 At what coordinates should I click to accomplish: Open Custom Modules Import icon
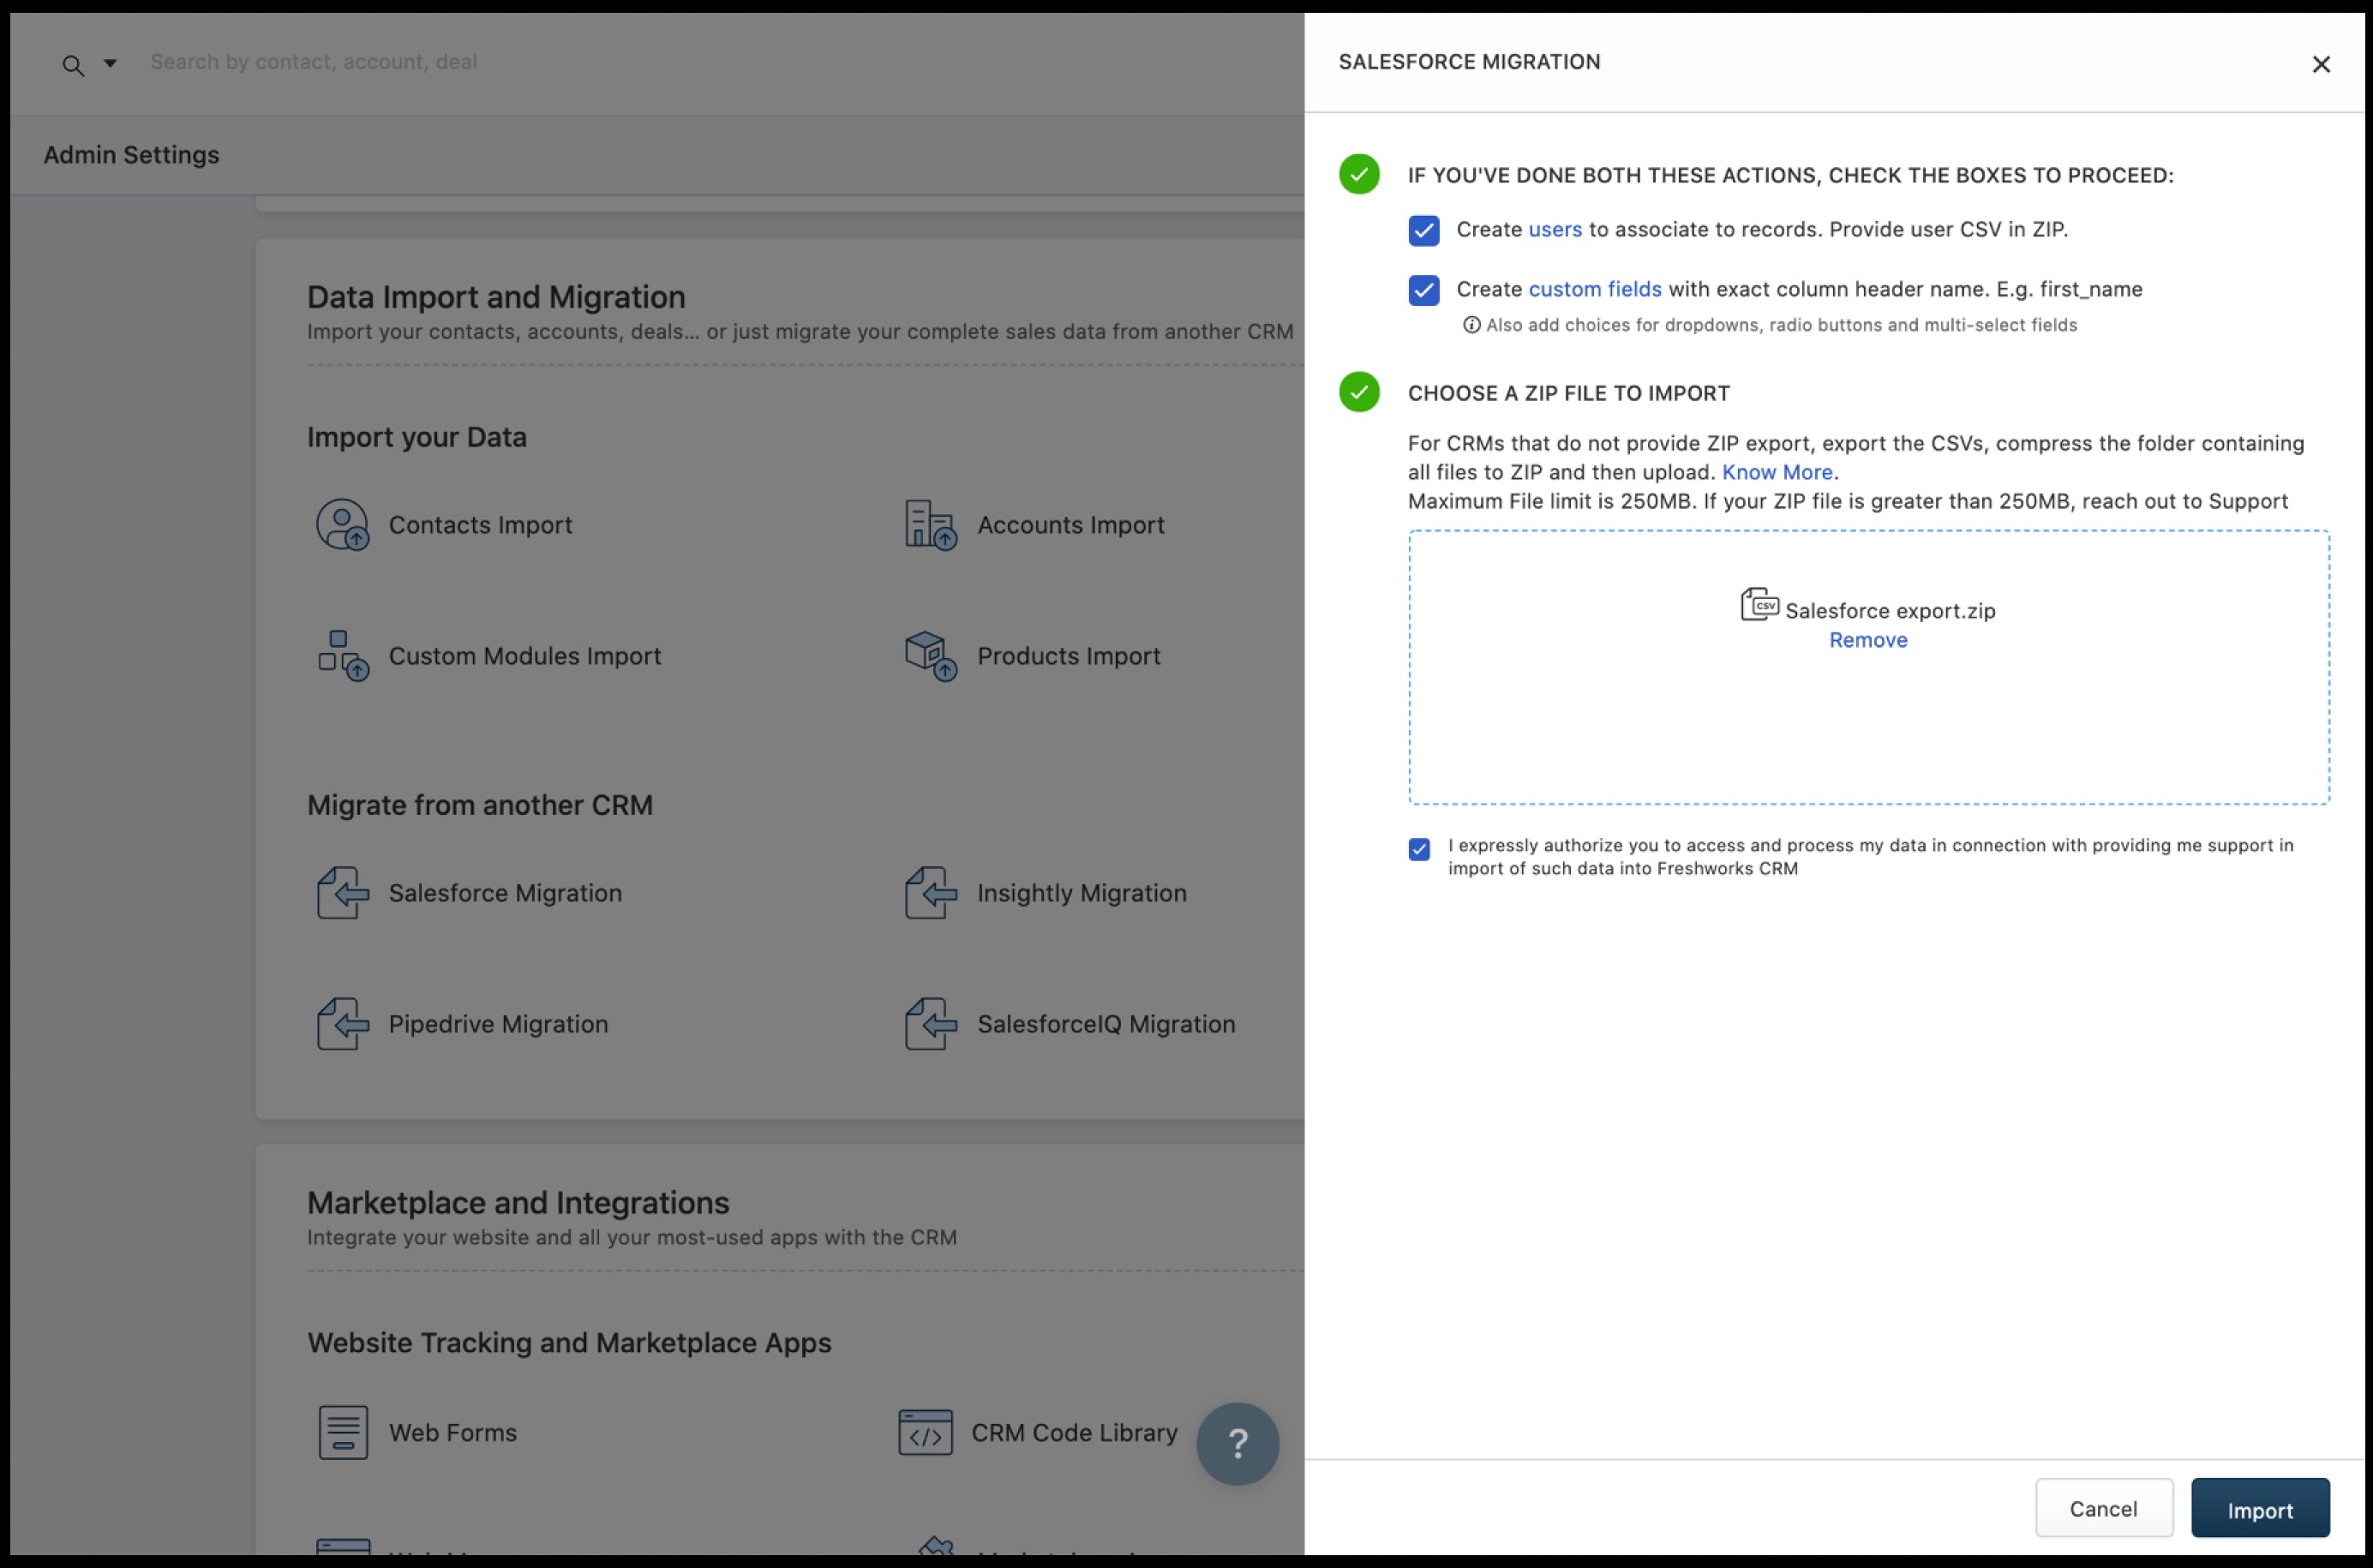(x=342, y=656)
